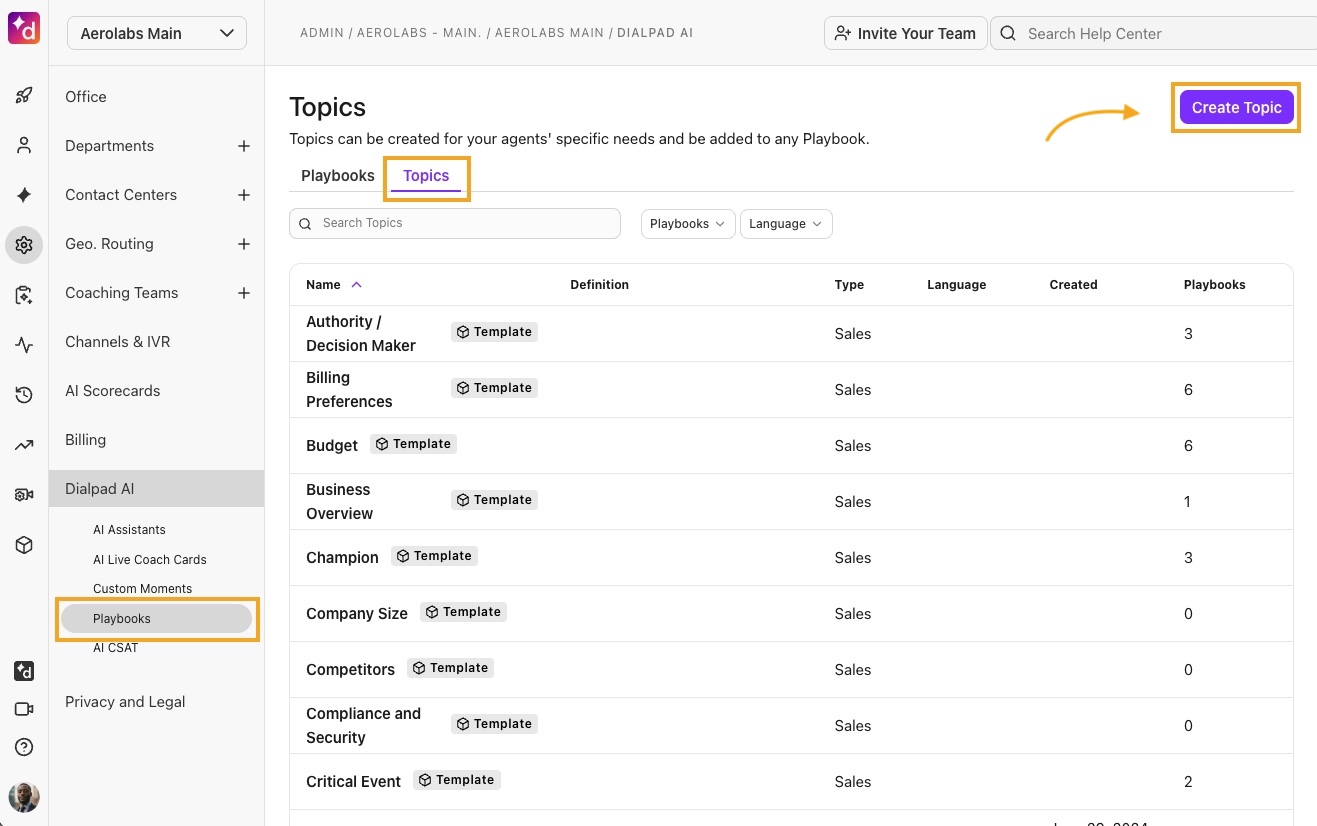Select the Topics tab

[x=426, y=175]
